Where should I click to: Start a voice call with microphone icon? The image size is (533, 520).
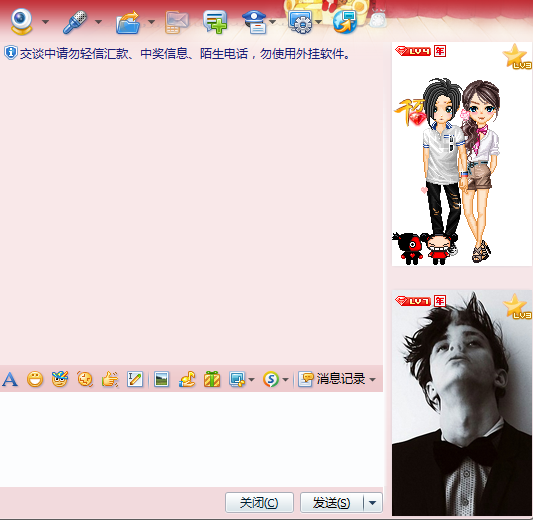75,22
